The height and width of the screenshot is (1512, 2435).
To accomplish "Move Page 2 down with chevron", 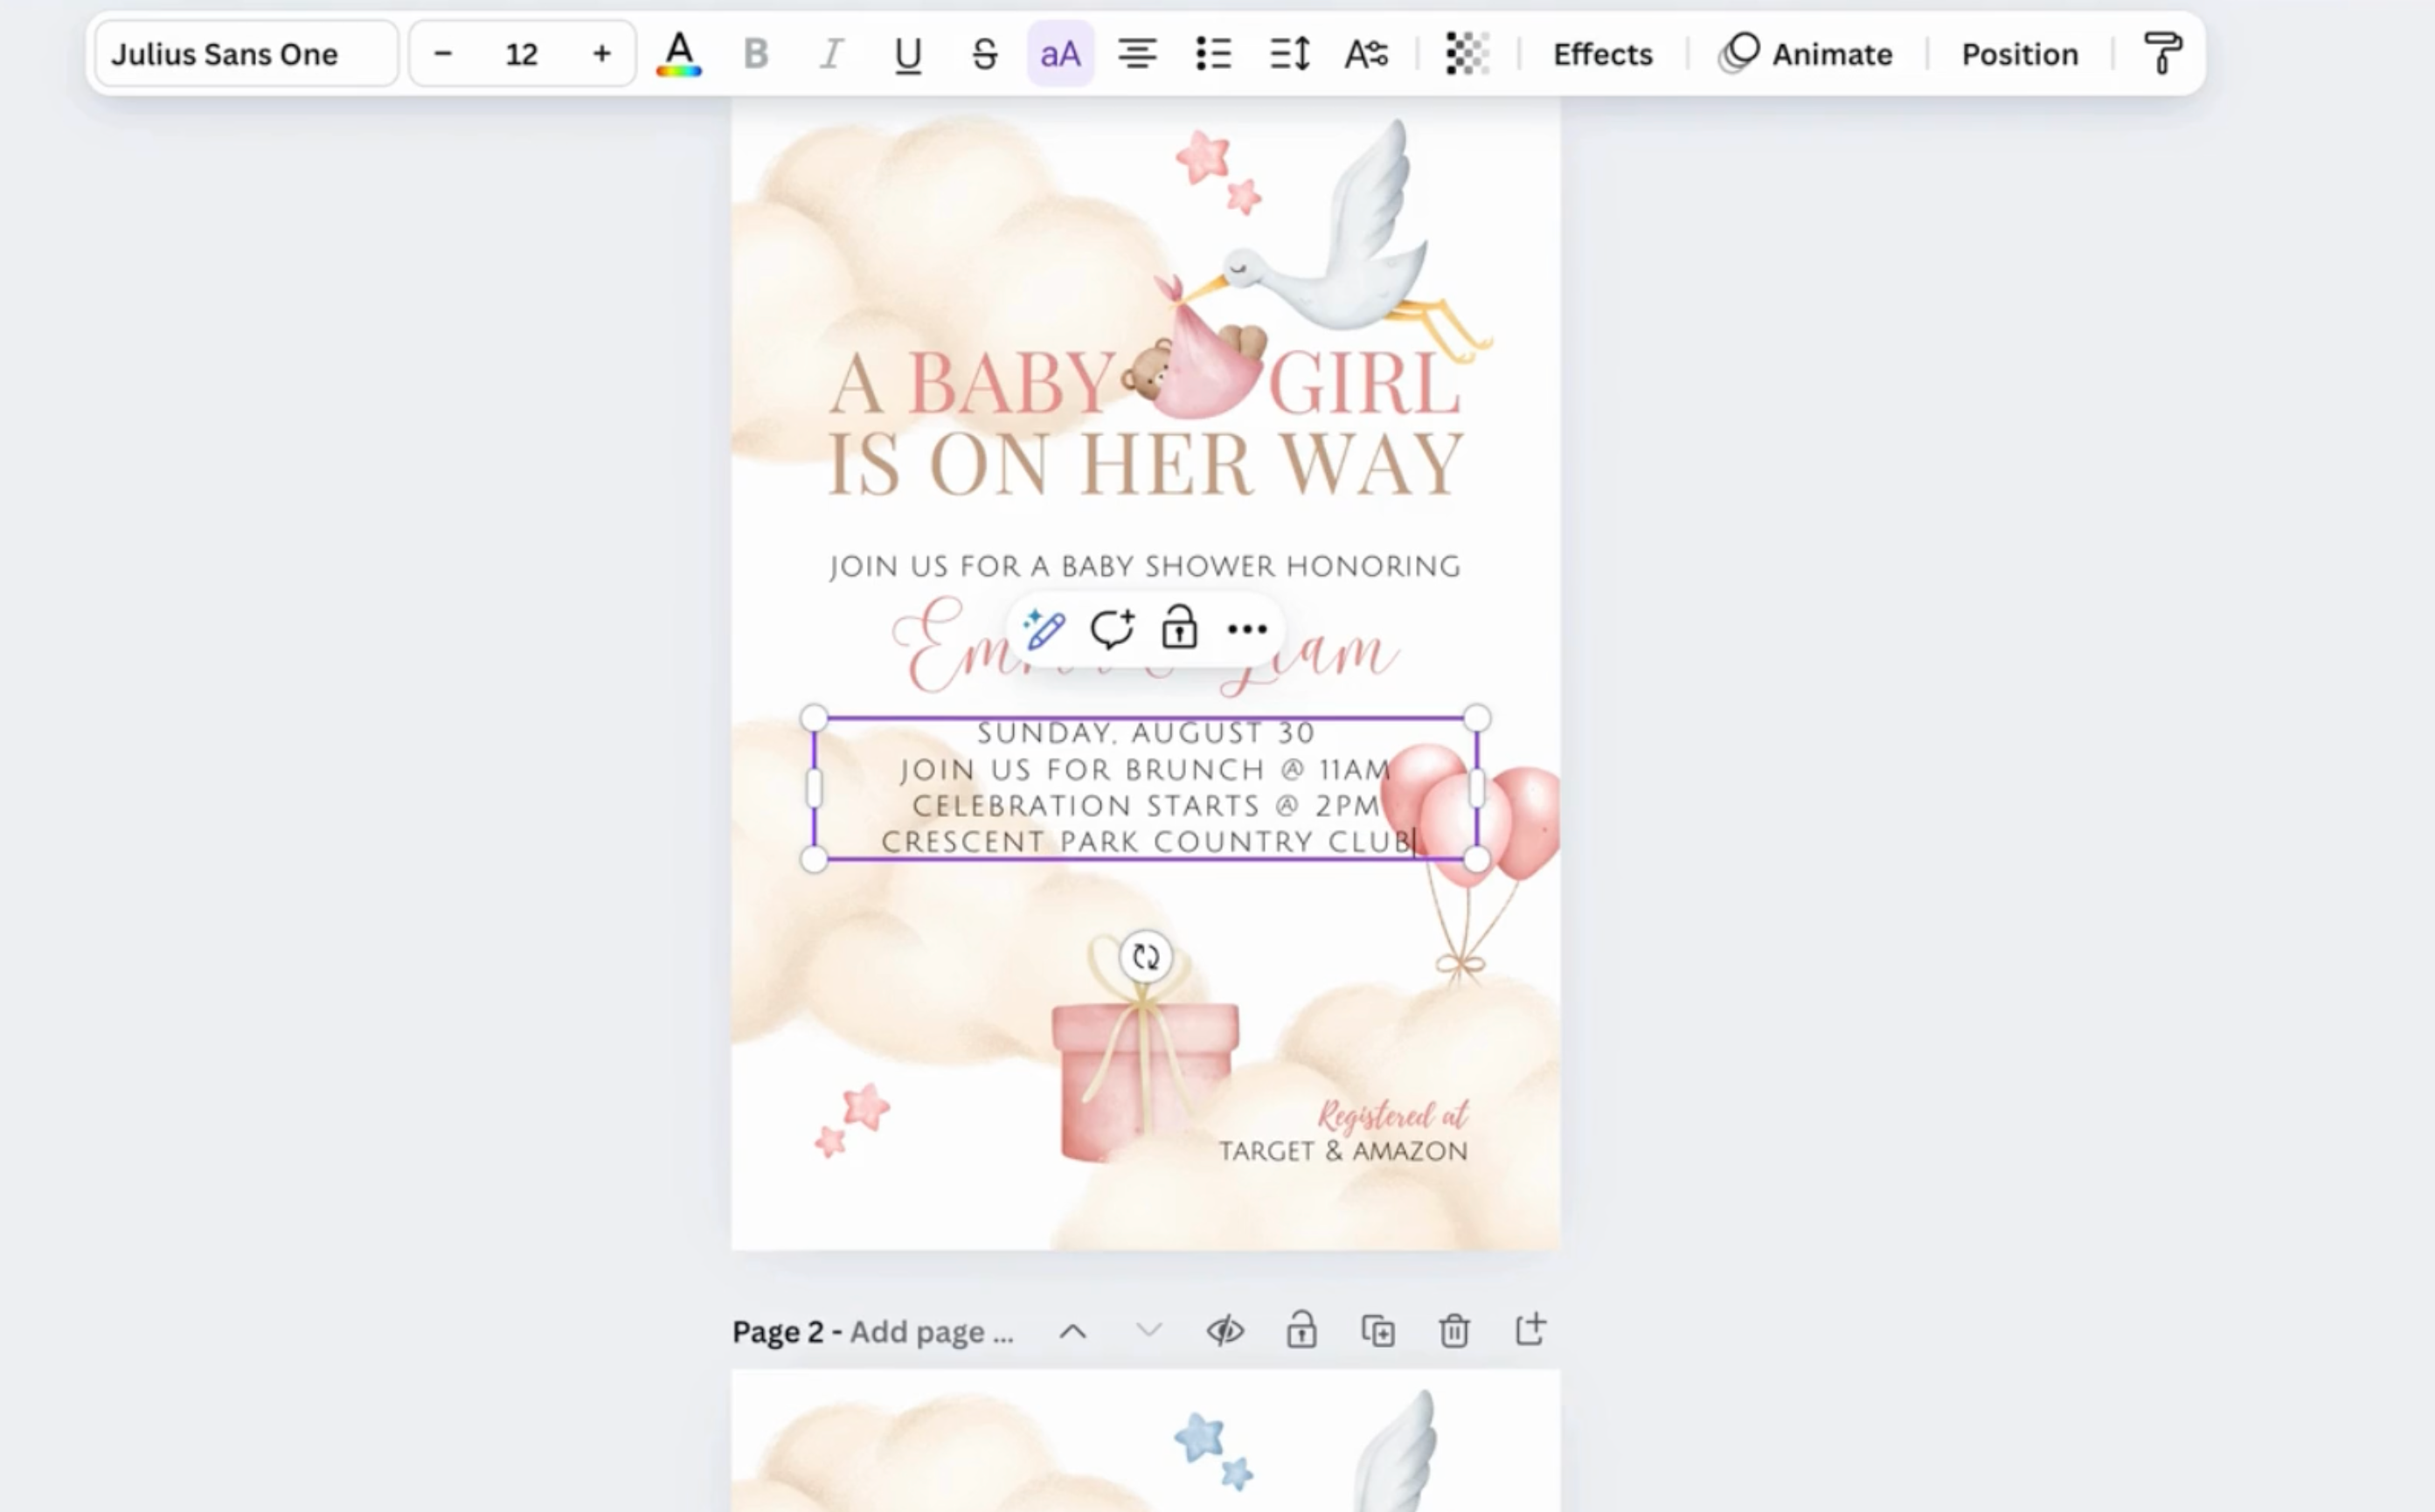I will tap(1149, 1332).
